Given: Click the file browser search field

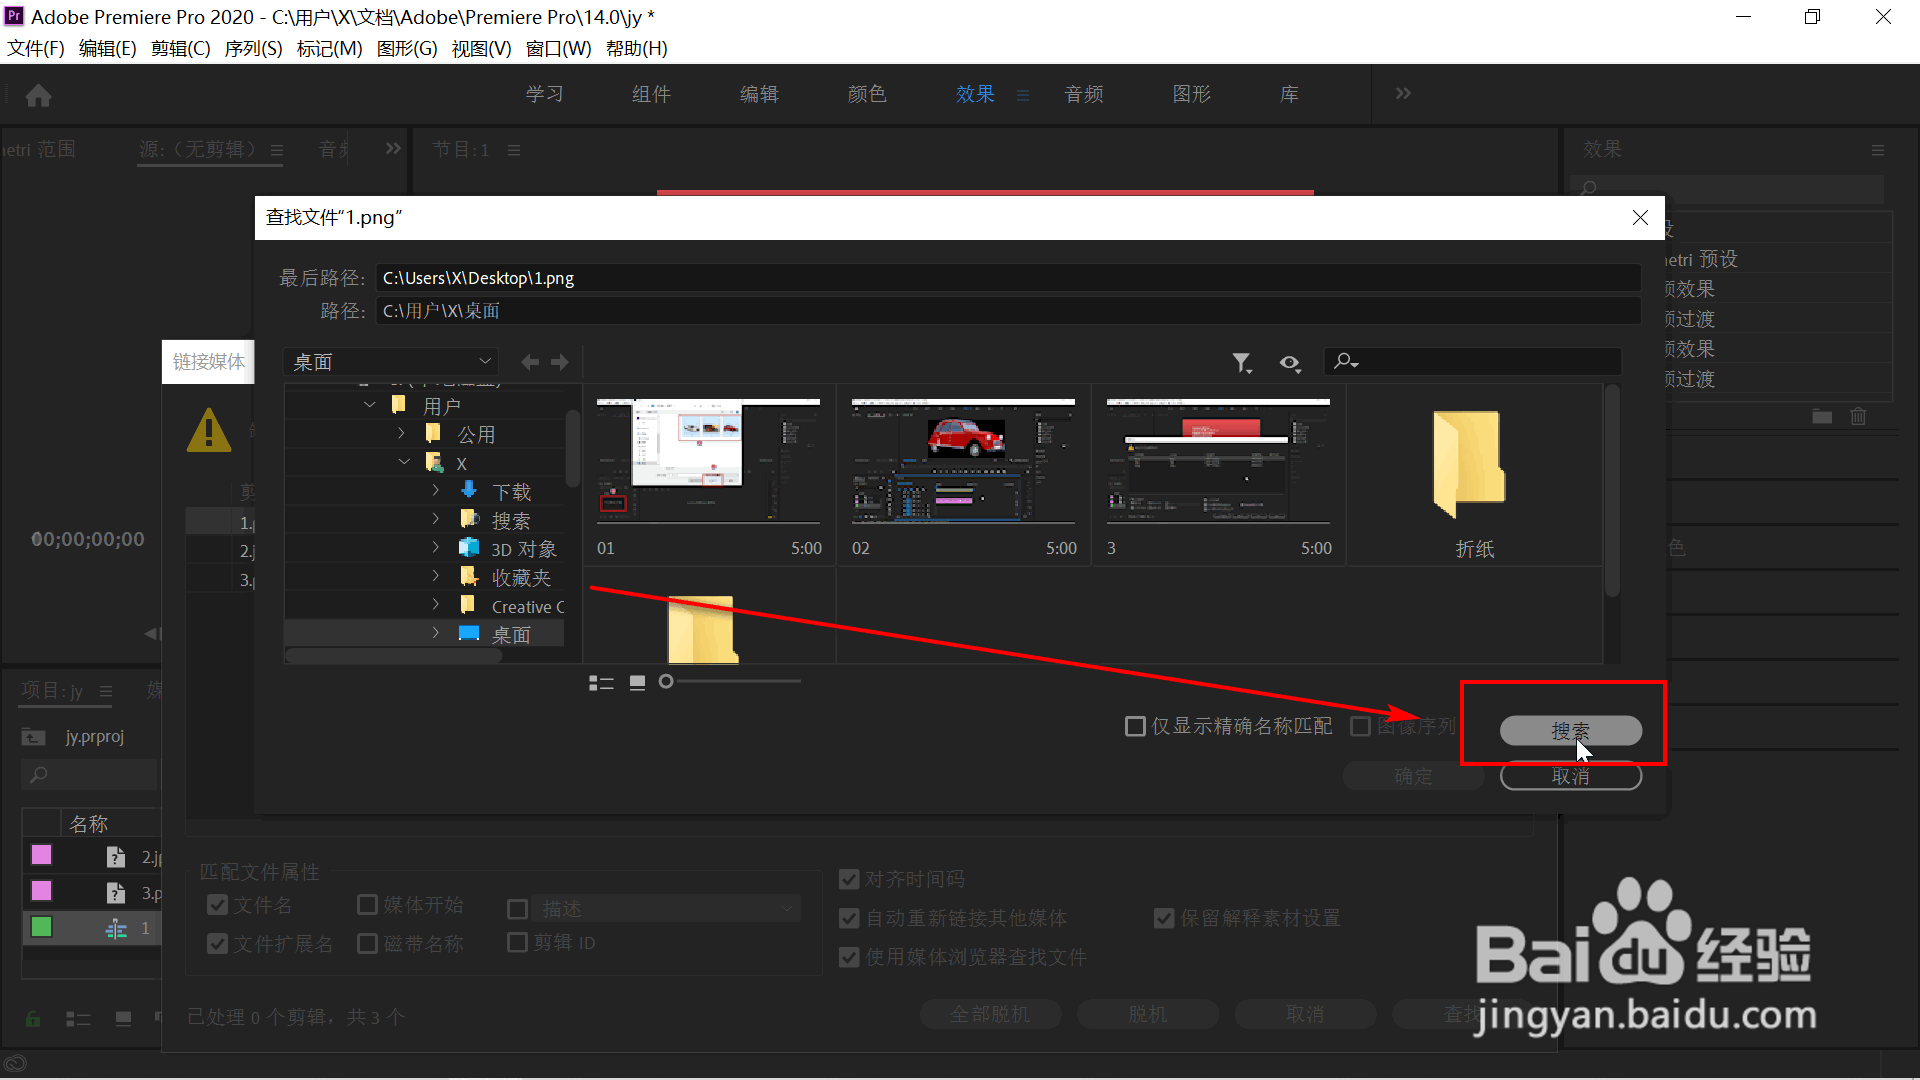Looking at the screenshot, I should click(x=1473, y=361).
